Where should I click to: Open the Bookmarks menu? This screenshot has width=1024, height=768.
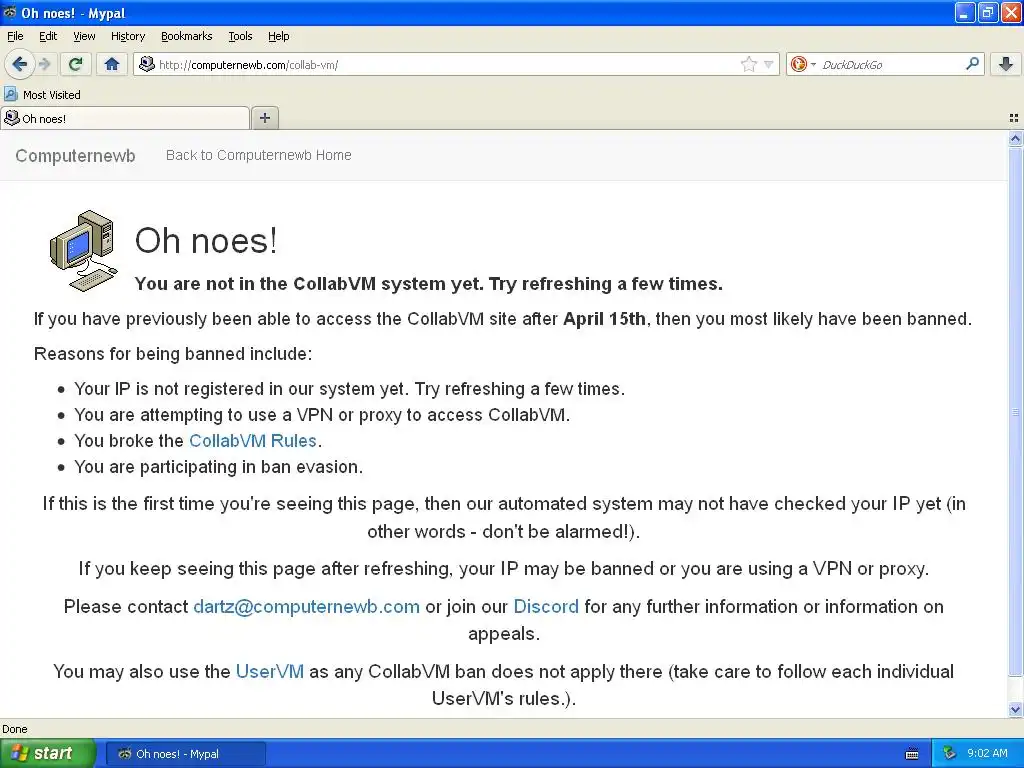tap(186, 36)
